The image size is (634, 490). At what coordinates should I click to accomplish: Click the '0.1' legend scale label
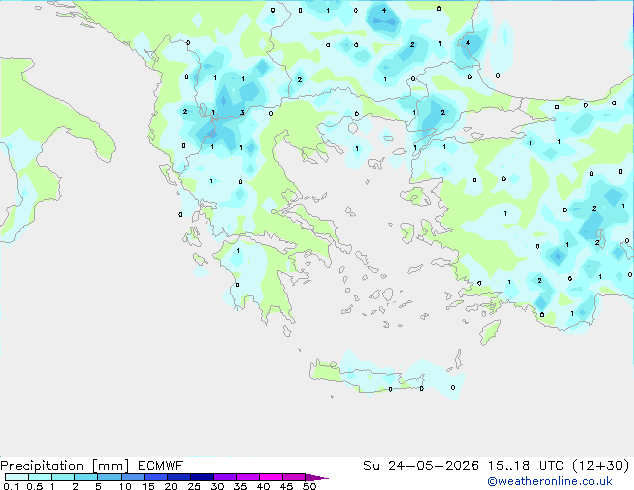point(11,486)
